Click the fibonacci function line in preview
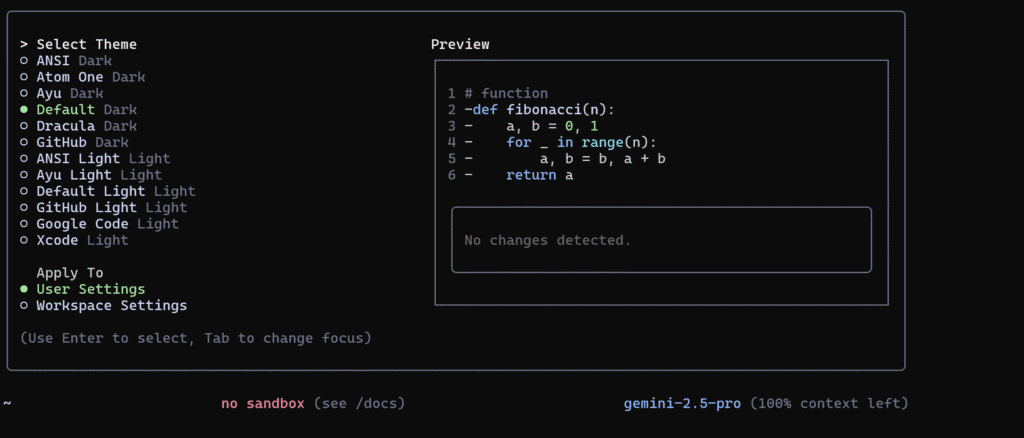Viewport: 1024px width, 438px height. [539, 110]
